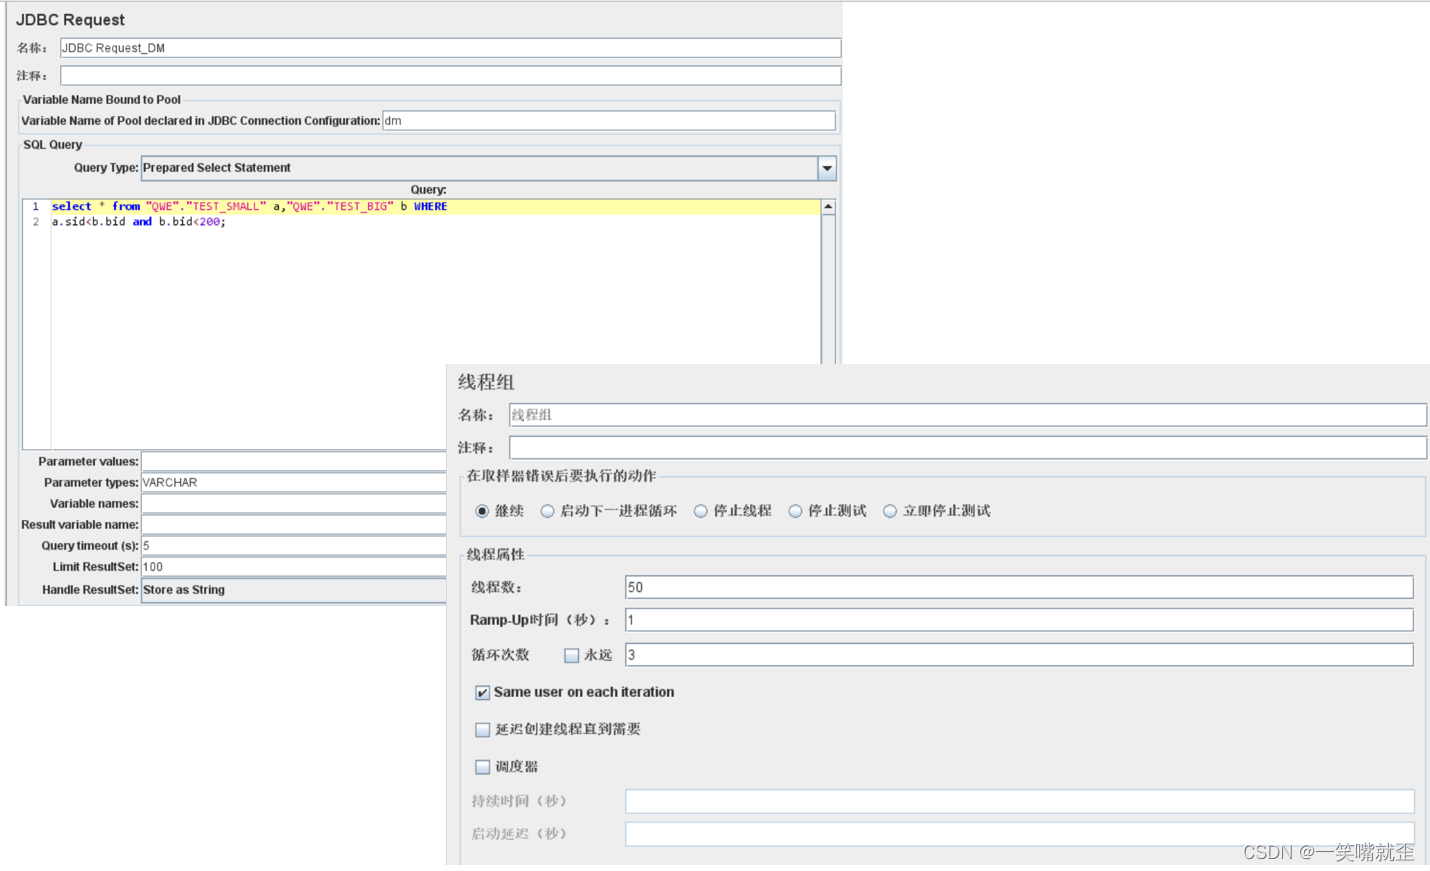Select the 继续 radio button
The width and height of the screenshot is (1430, 871).
click(482, 511)
